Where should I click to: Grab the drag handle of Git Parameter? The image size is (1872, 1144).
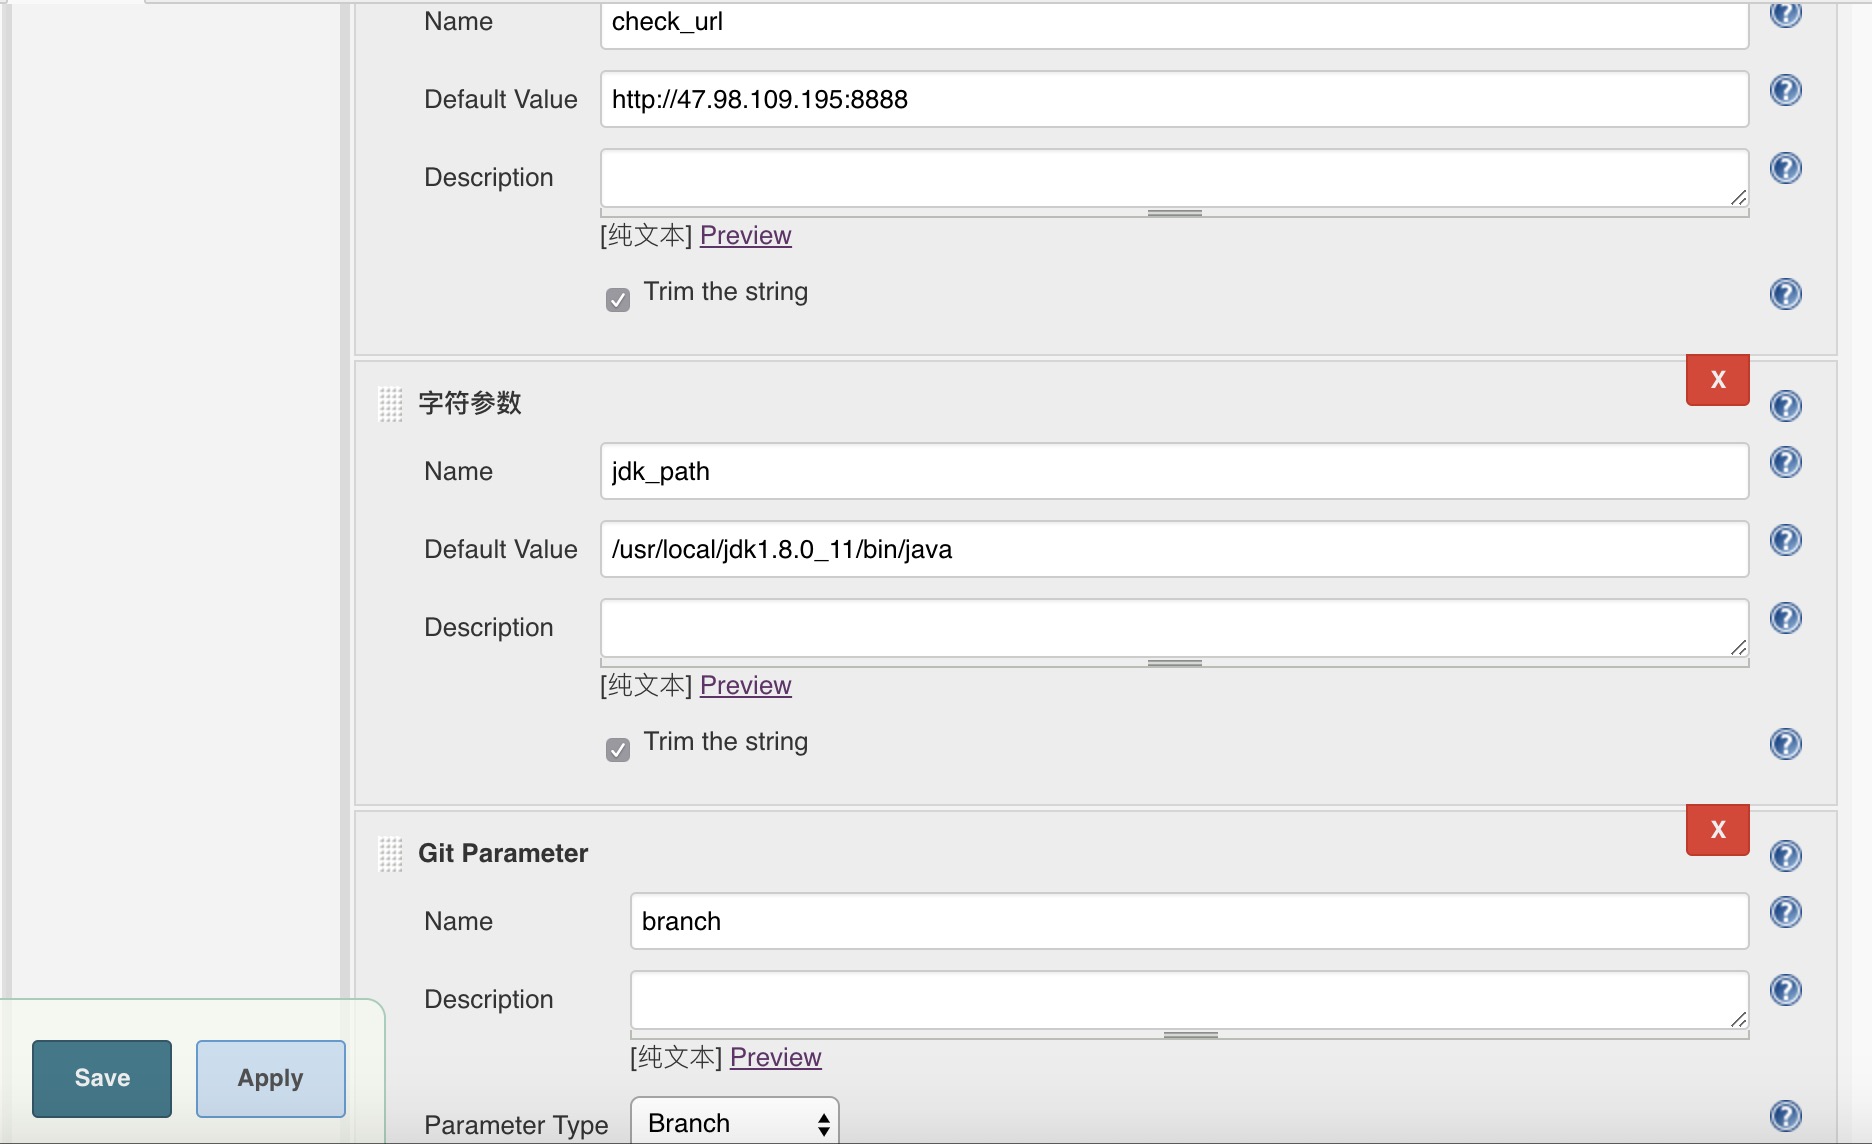(391, 855)
